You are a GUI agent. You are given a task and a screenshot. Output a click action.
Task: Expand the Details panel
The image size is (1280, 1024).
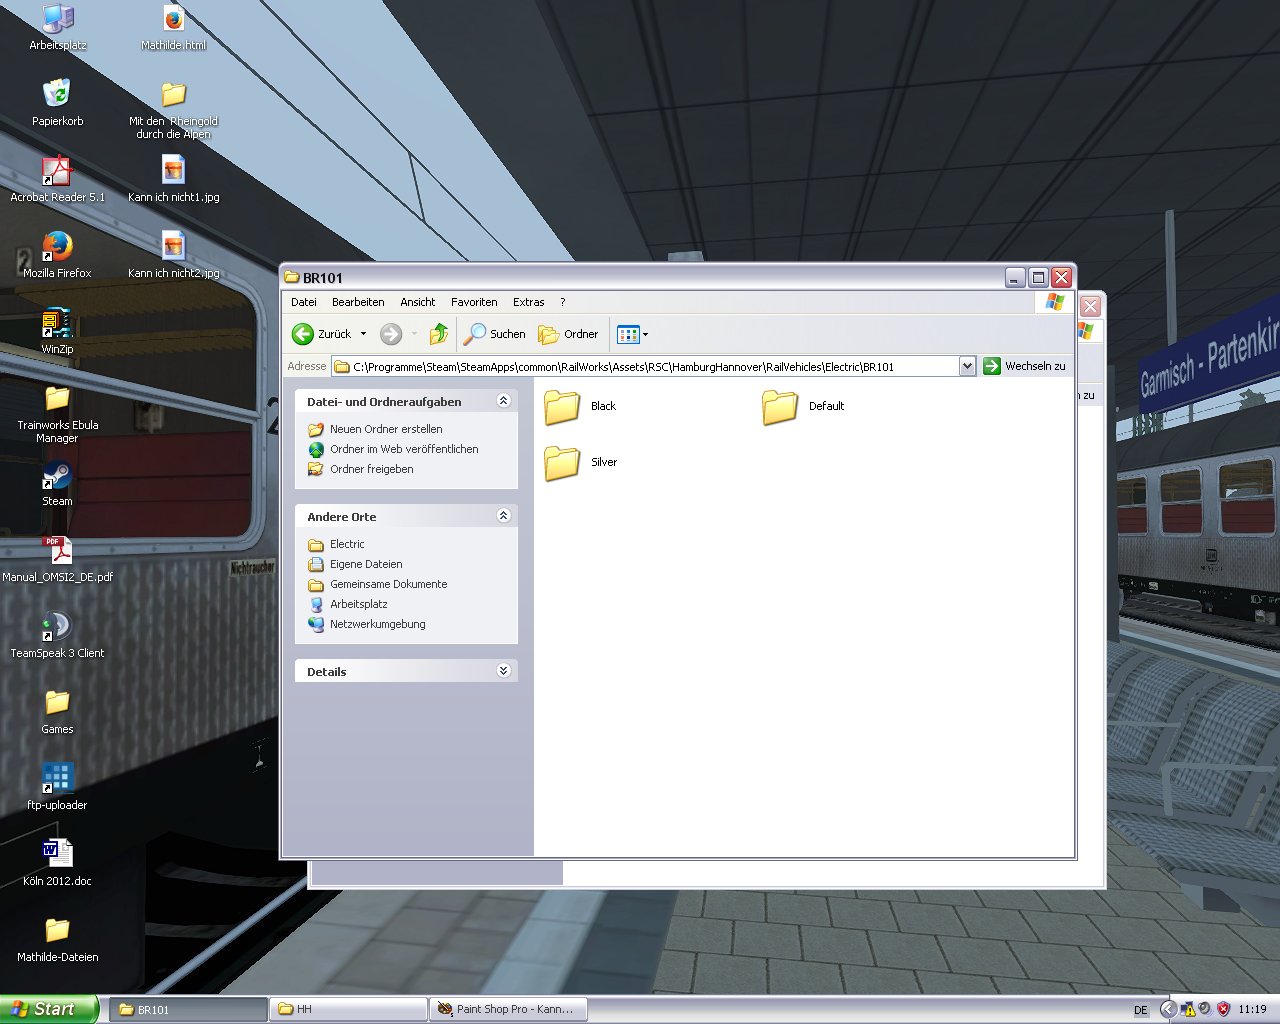pyautogui.click(x=503, y=671)
